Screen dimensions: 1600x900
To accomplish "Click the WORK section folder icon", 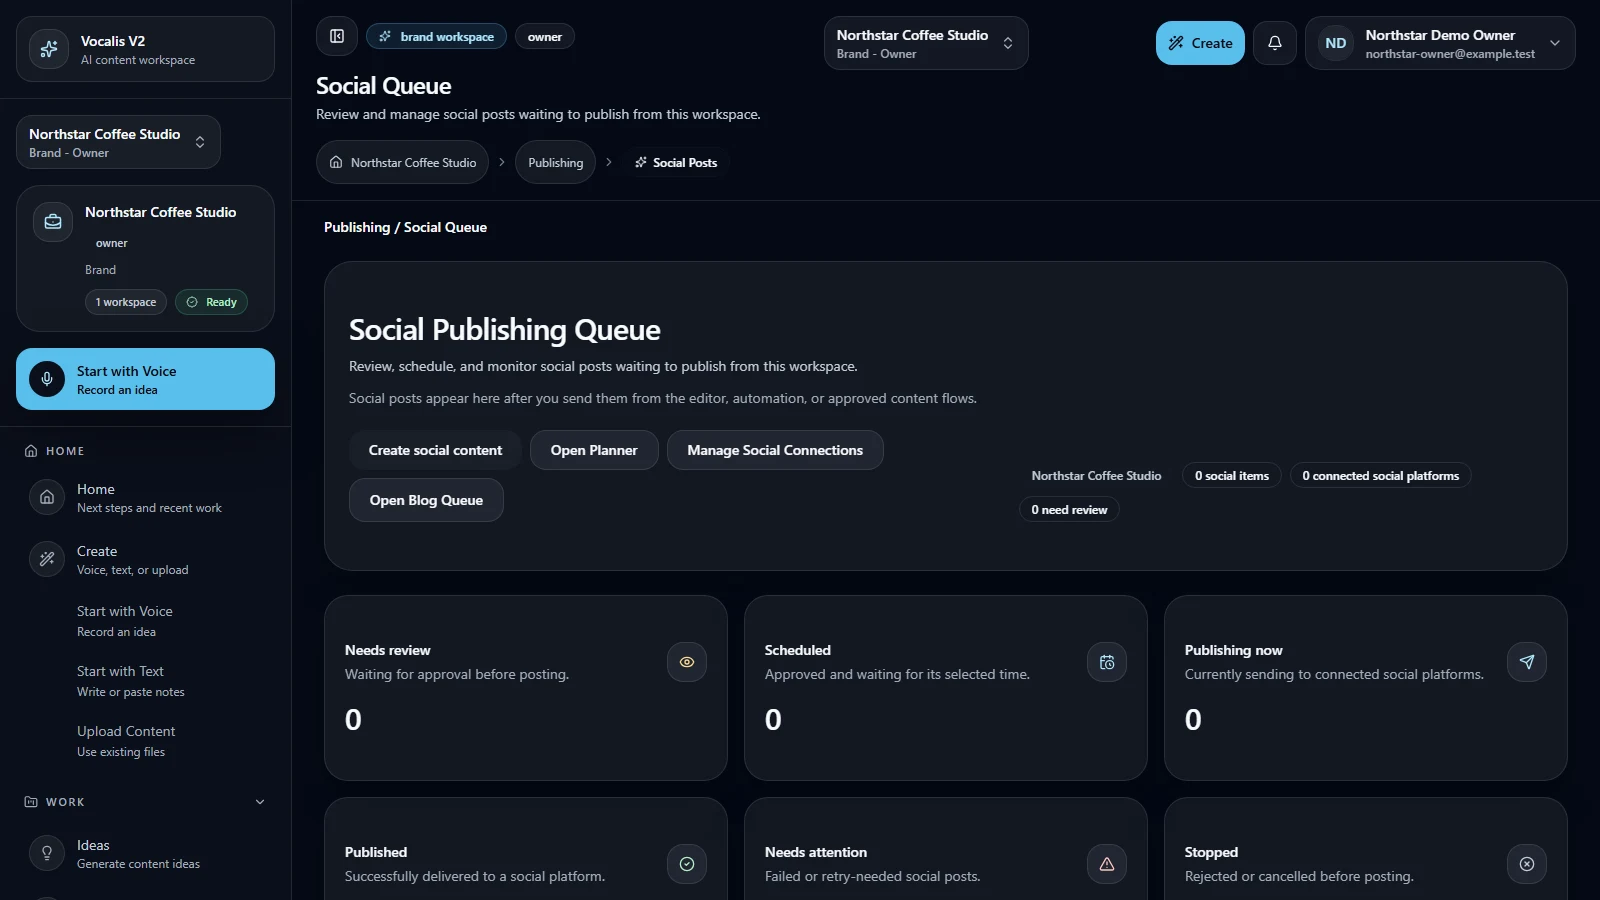I will point(31,802).
